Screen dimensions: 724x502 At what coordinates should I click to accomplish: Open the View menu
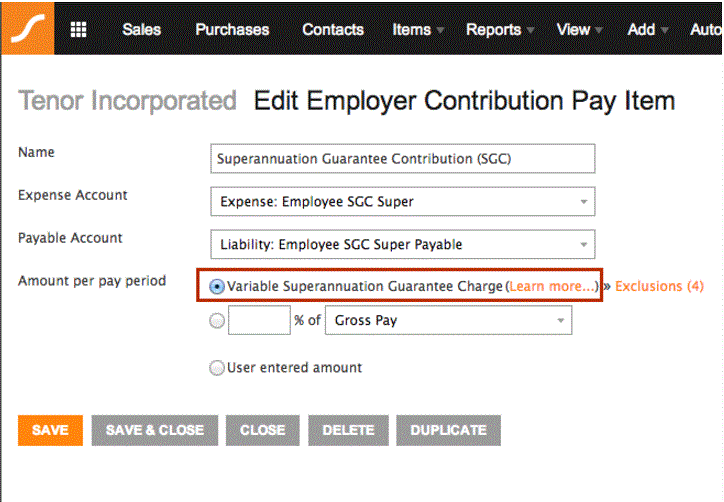580,30
